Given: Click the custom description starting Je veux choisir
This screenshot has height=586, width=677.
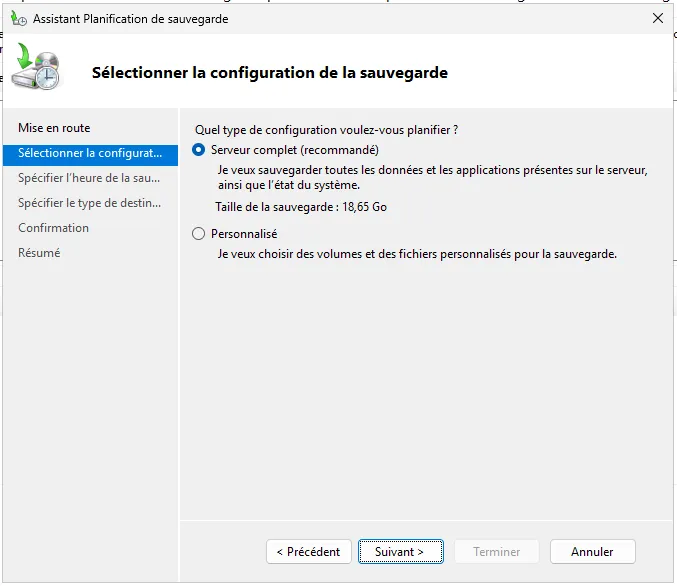Looking at the screenshot, I should click(x=417, y=254).
